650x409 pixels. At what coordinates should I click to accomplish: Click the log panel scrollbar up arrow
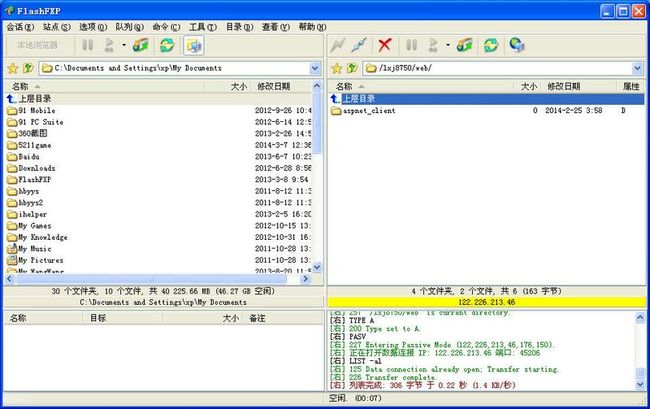(x=640, y=318)
